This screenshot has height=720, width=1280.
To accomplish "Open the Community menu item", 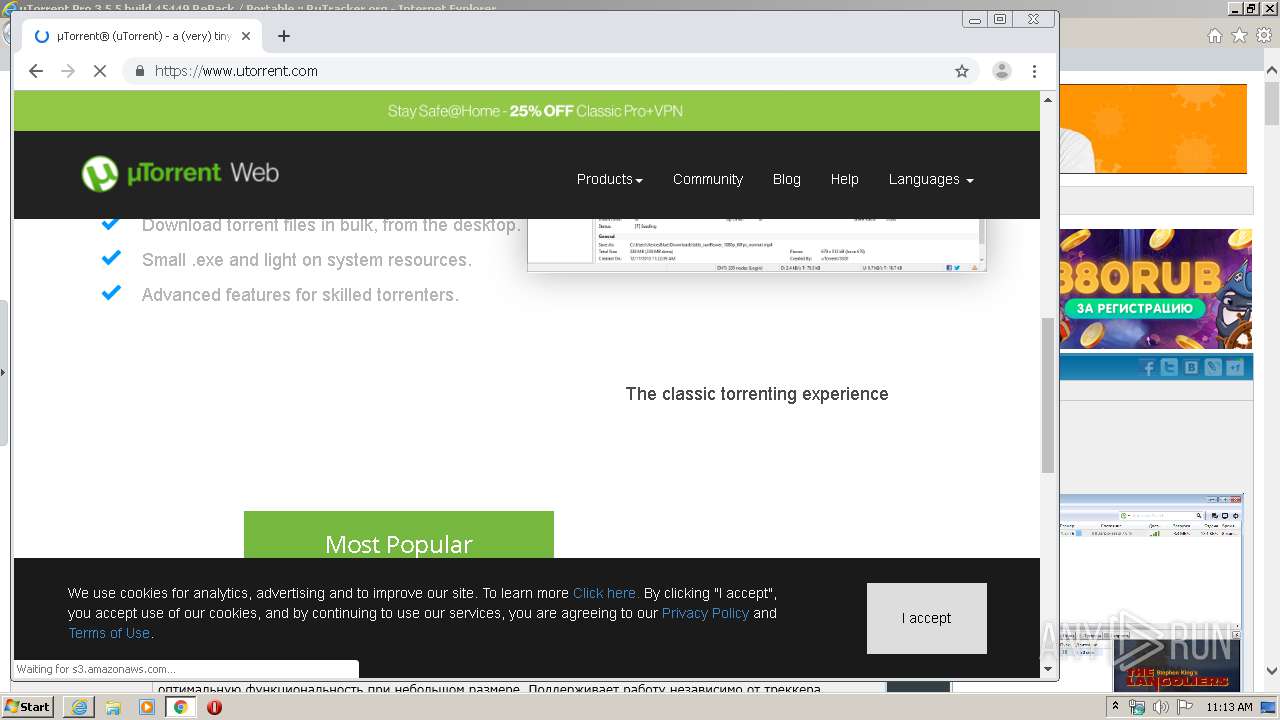I will [x=708, y=179].
